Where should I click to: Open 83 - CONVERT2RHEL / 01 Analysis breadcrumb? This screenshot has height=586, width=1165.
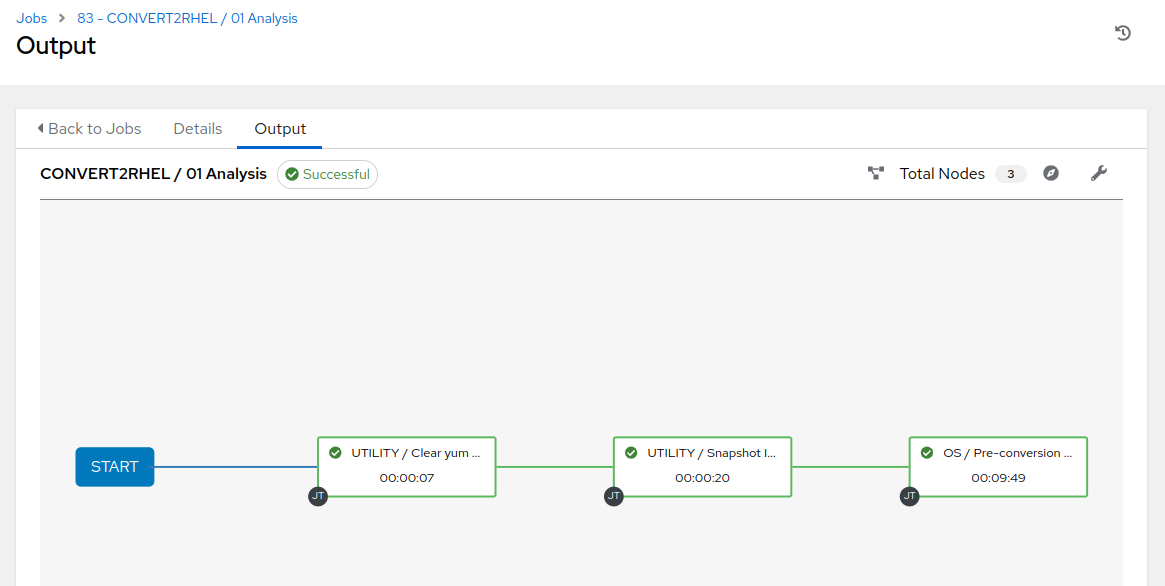(x=187, y=19)
